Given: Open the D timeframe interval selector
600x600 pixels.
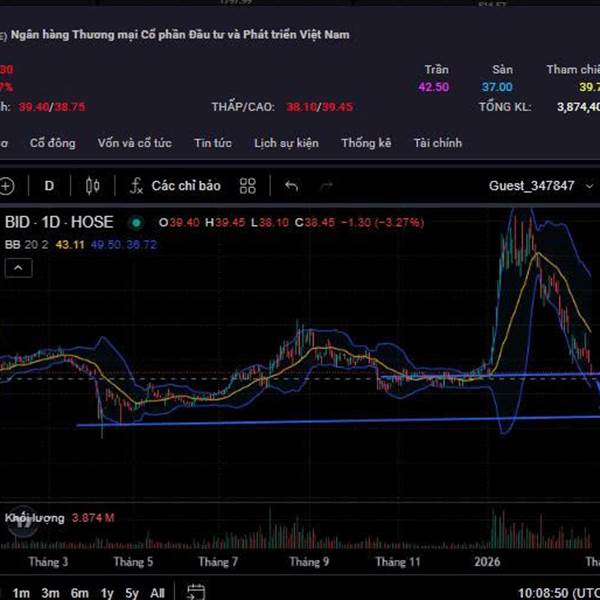Looking at the screenshot, I should click(x=49, y=186).
